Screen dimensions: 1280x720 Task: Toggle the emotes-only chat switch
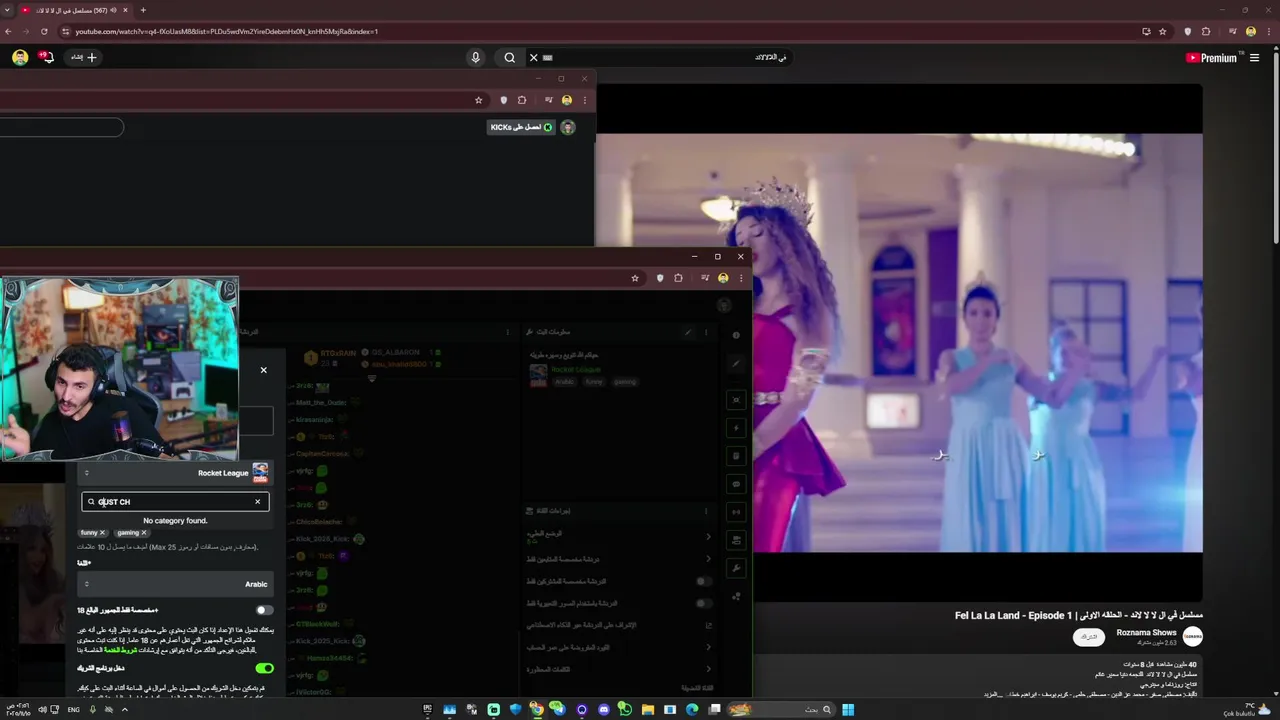click(704, 603)
